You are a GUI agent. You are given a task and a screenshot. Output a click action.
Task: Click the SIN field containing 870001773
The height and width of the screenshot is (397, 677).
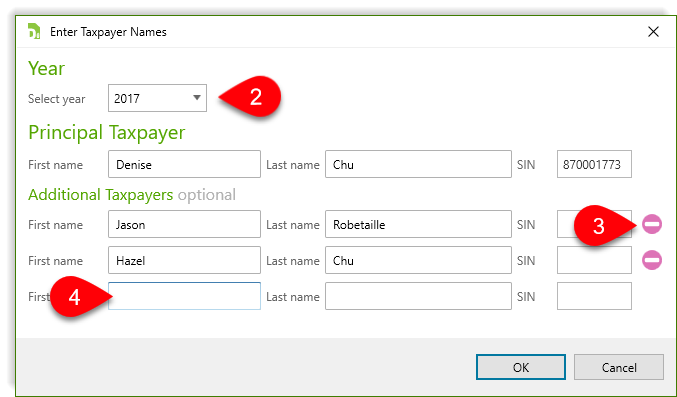coord(594,164)
